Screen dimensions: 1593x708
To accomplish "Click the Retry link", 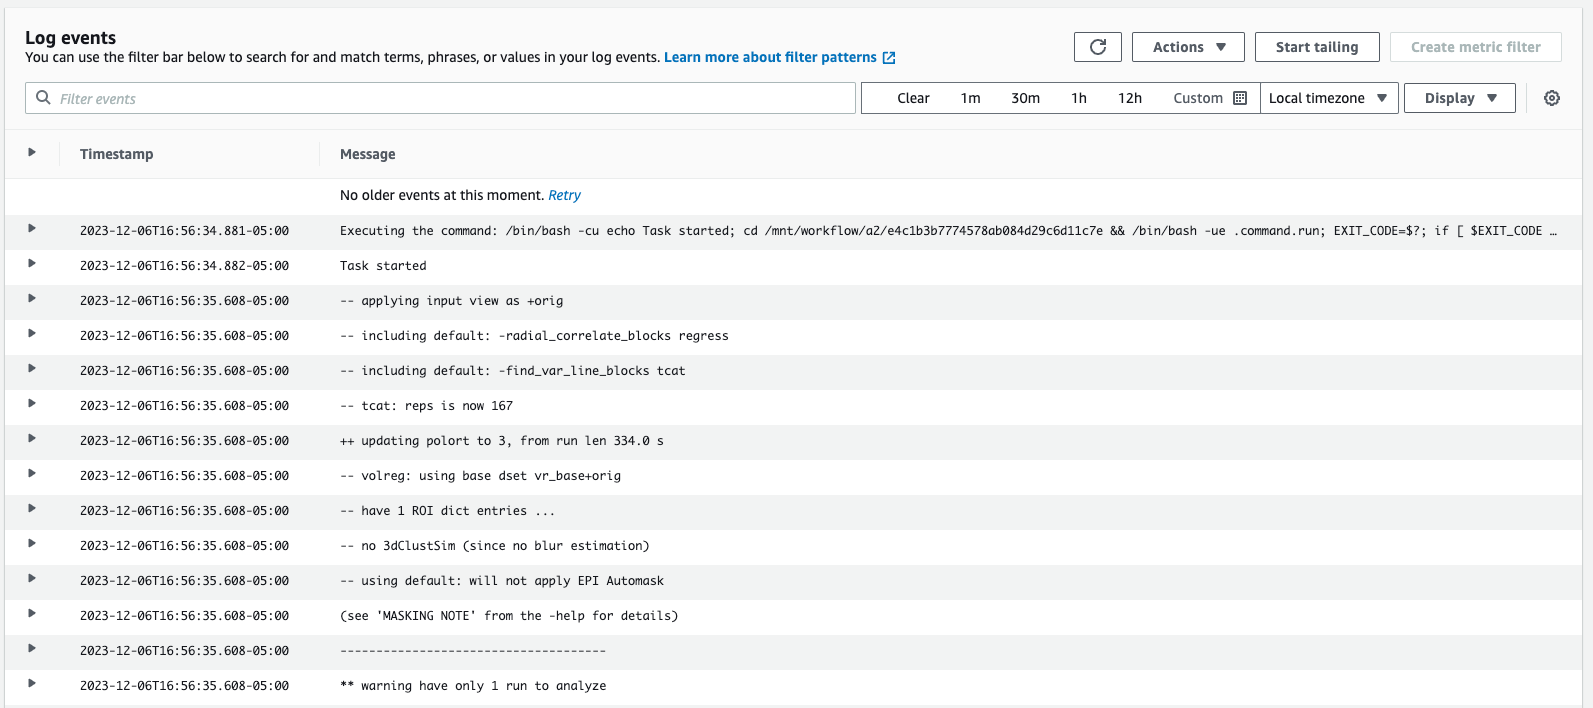I will (x=564, y=195).
